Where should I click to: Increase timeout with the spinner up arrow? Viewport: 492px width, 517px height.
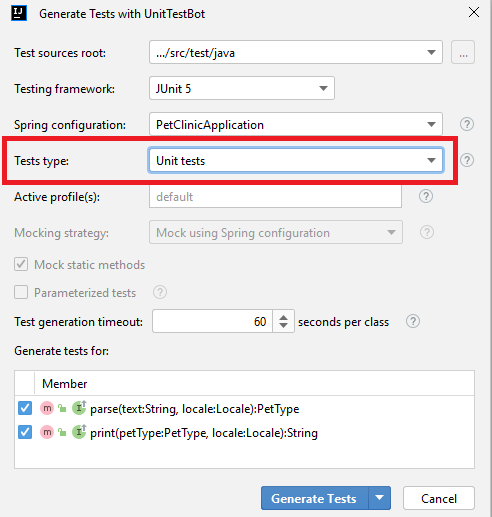(283, 317)
